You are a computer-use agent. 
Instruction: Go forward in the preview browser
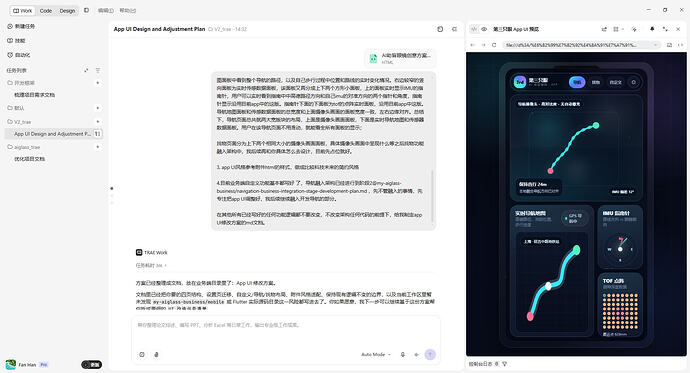tap(483, 45)
